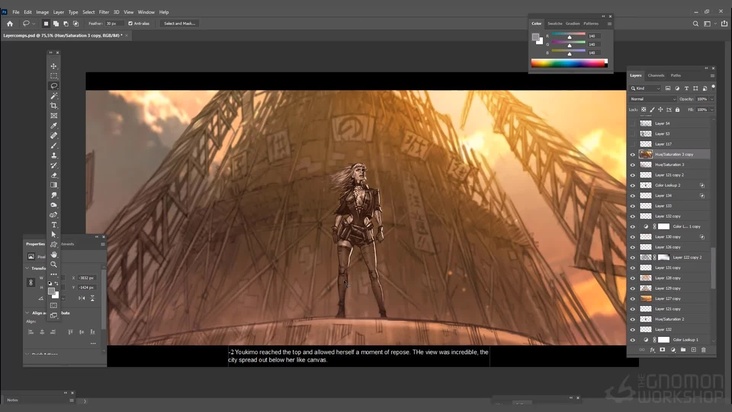Show hidden Layer 117
This screenshot has height=412, width=732.
pyautogui.click(x=633, y=144)
